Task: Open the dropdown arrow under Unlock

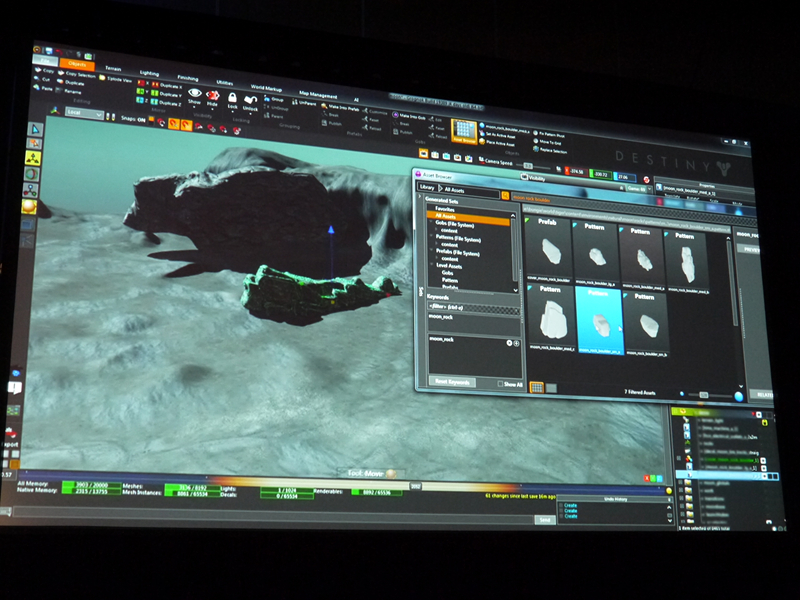Action: (x=249, y=115)
